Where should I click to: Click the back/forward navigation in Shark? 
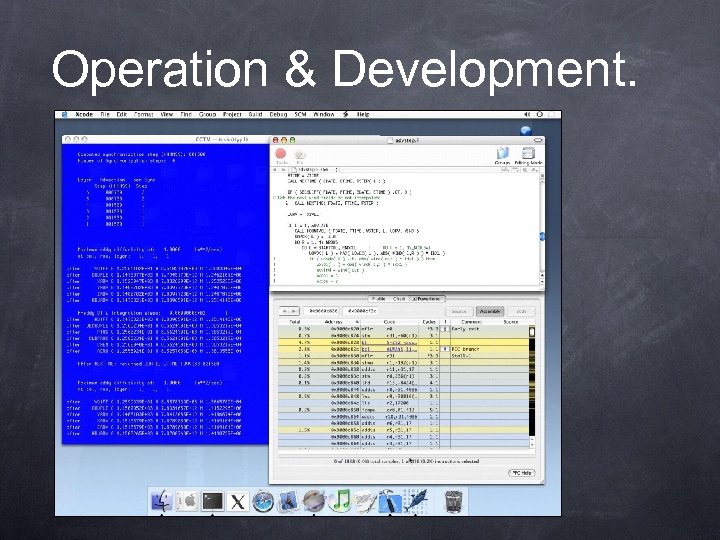pos(289,311)
